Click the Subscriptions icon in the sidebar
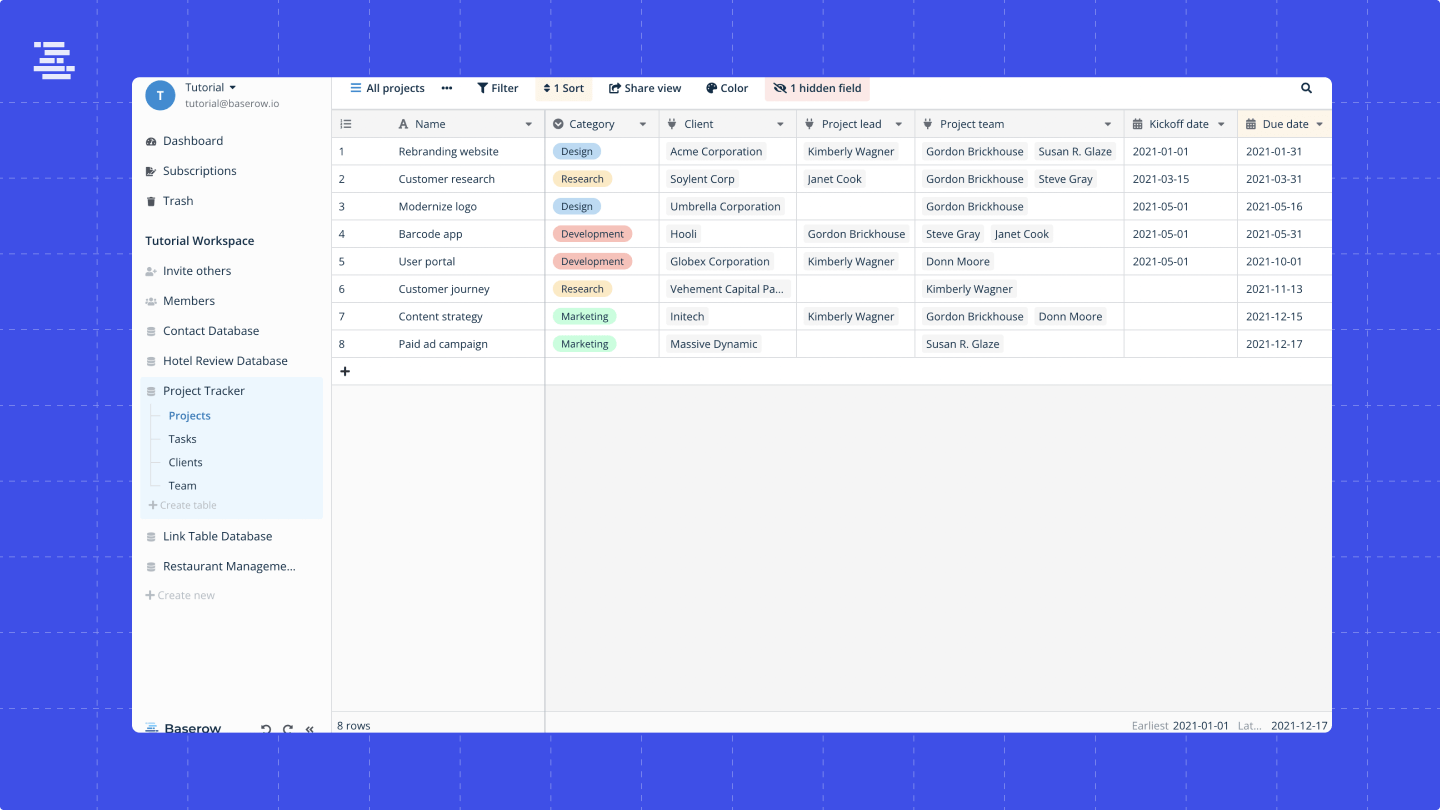This screenshot has width=1441, height=810. point(151,171)
